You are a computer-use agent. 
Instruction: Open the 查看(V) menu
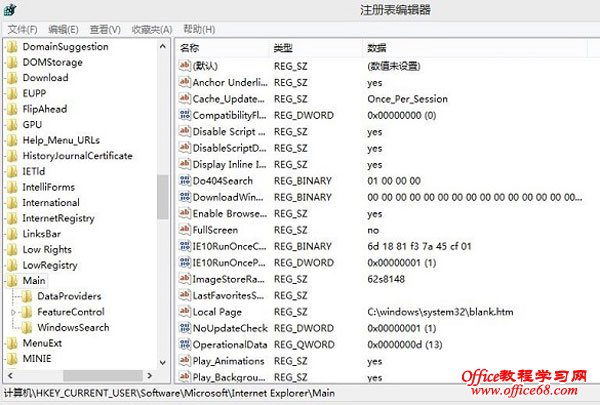pos(105,29)
